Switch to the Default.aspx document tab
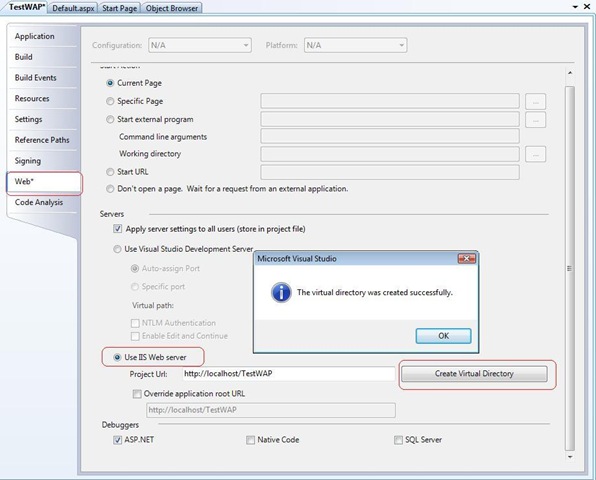This screenshot has width=596, height=480. pyautogui.click(x=73, y=8)
